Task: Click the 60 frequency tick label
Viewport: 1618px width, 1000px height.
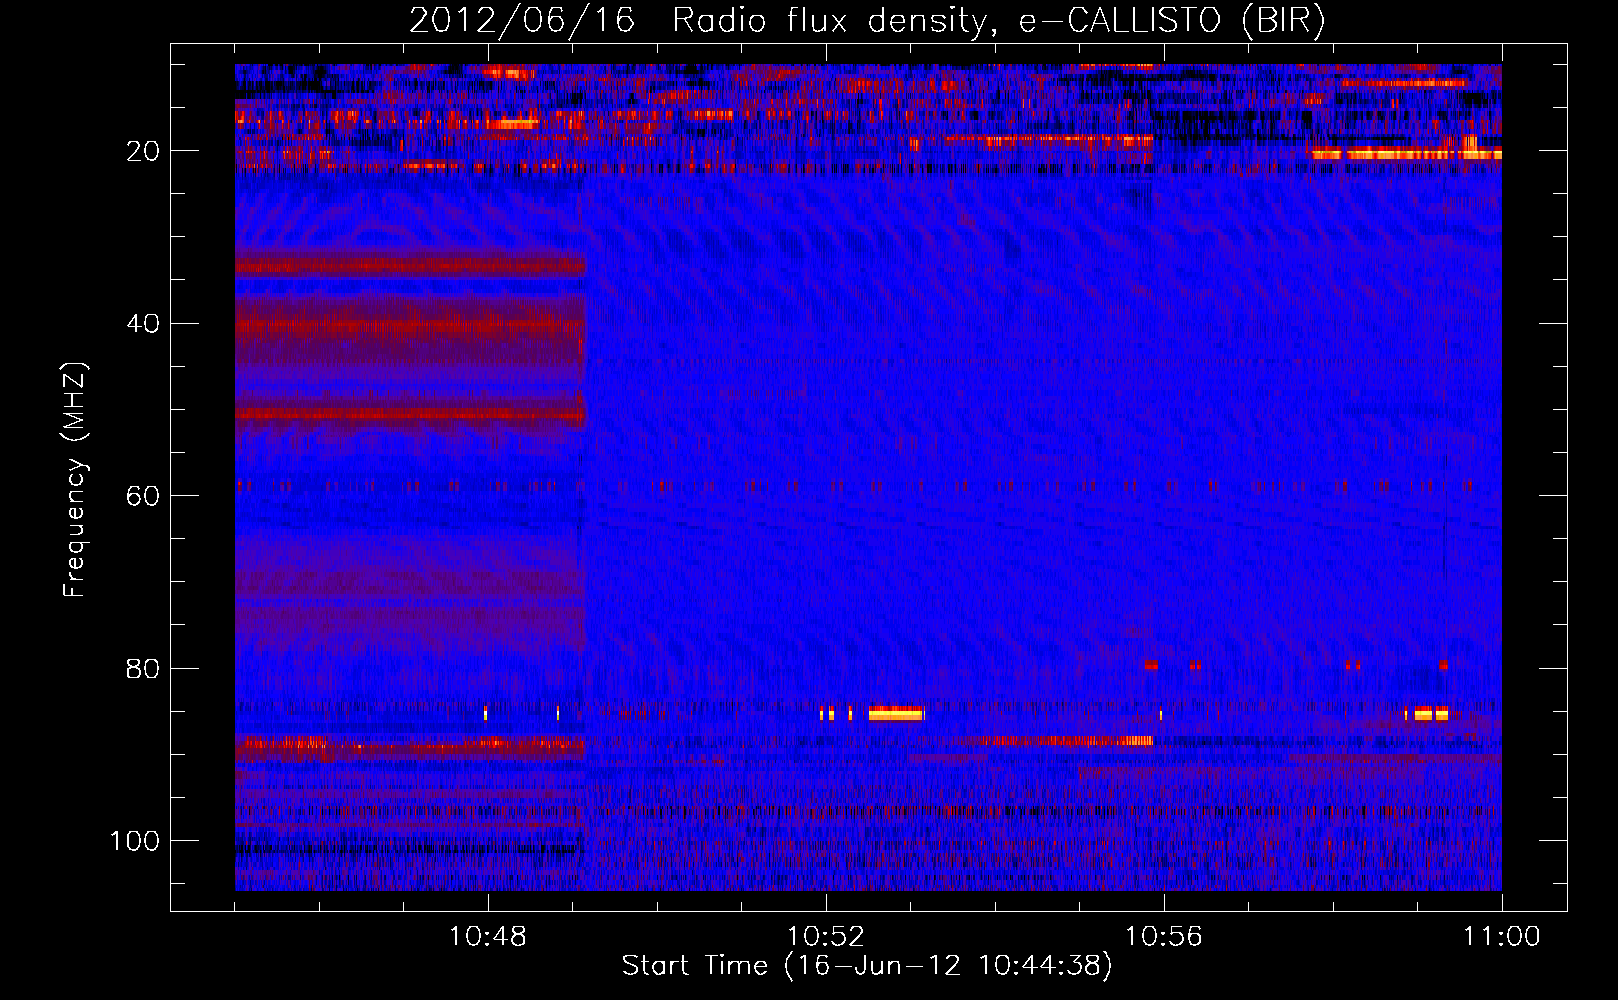Action: pos(143,496)
